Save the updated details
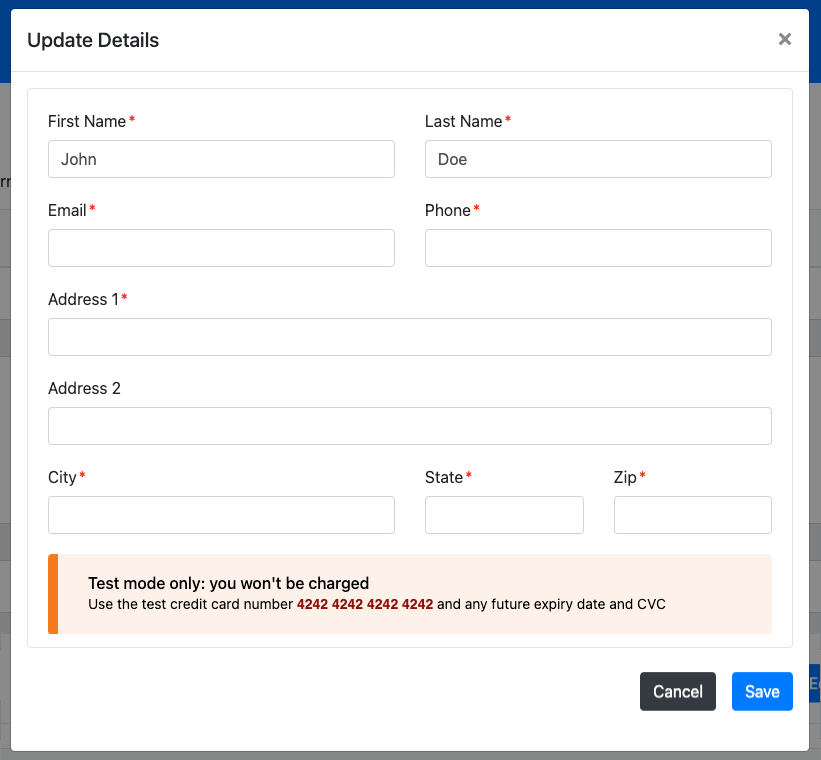 pos(761,691)
